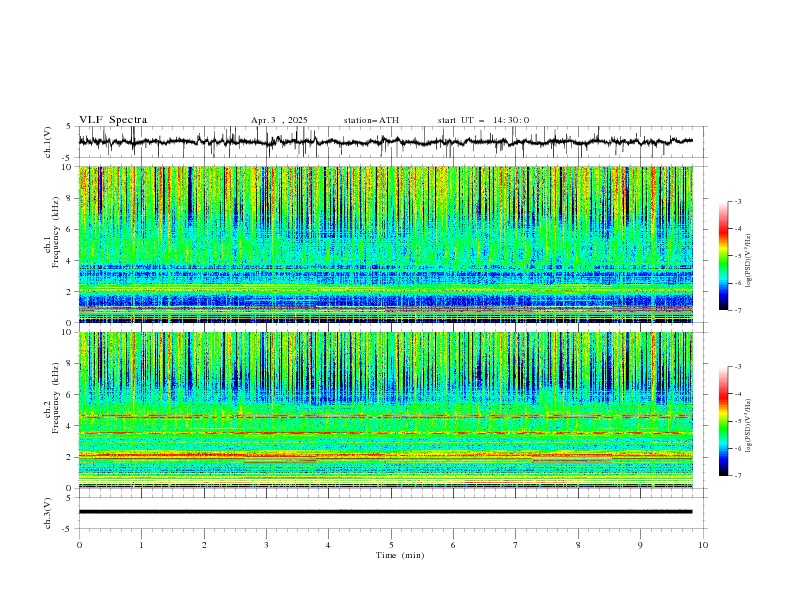Image resolution: width=792 pixels, height=612 pixels.
Task: Click time axis tick label "9"
Action: pos(640,545)
